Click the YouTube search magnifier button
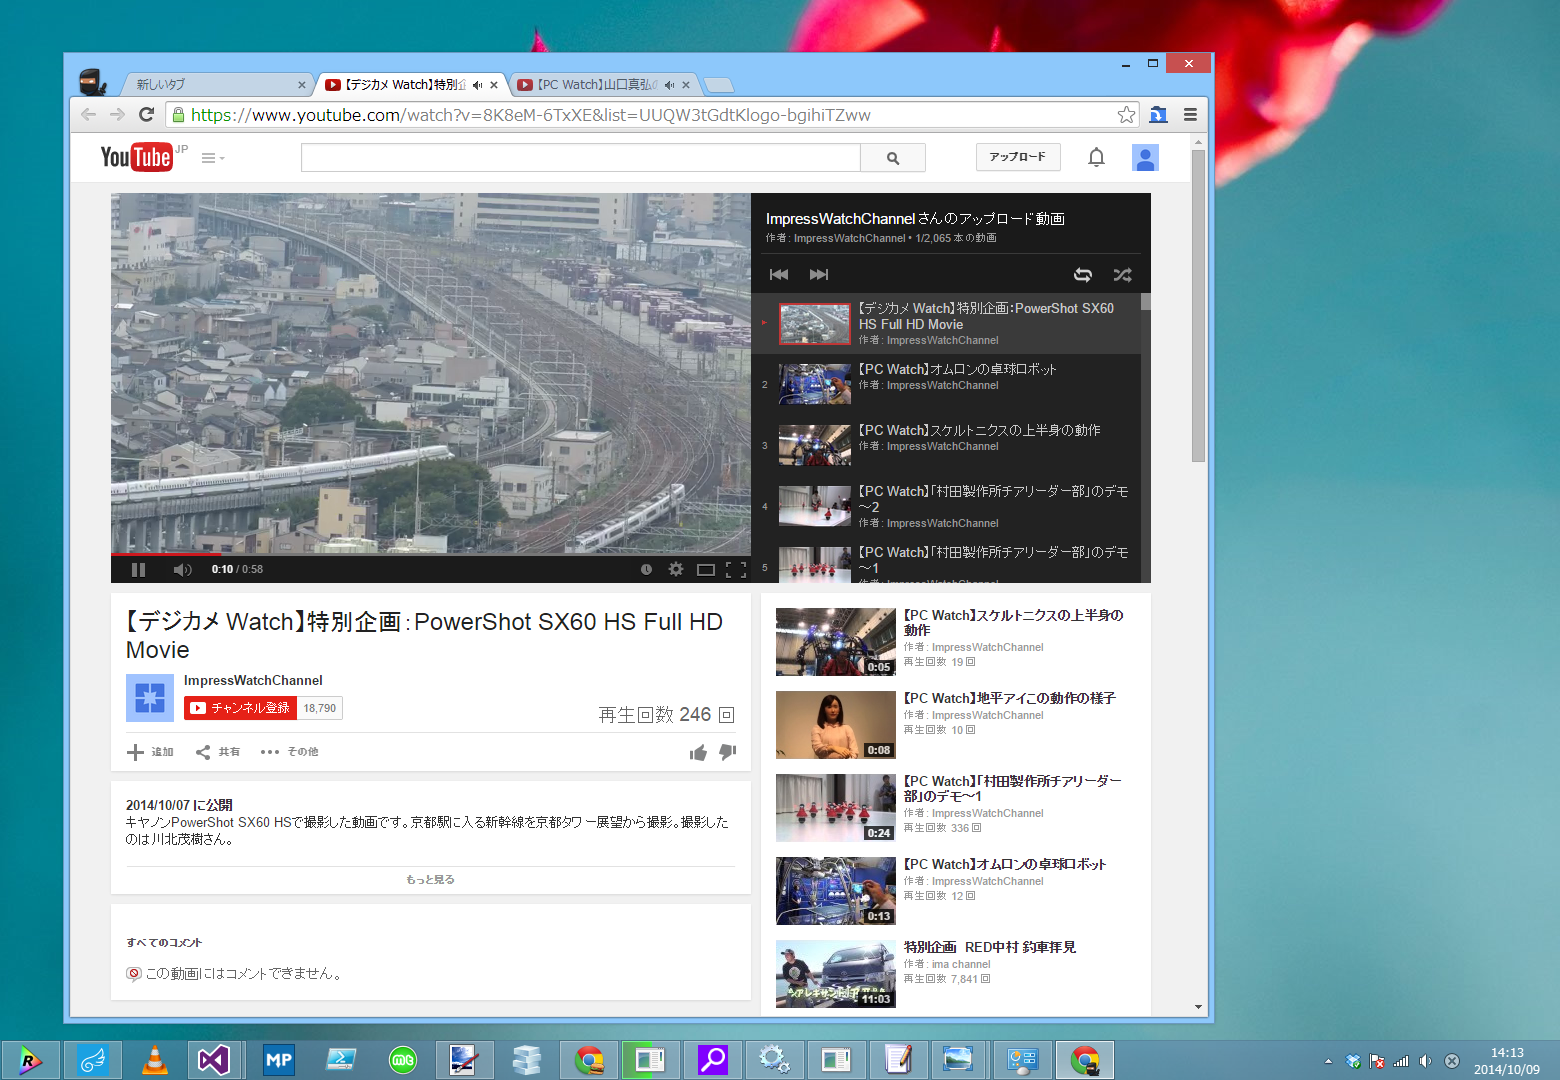The image size is (1560, 1080). (x=893, y=158)
